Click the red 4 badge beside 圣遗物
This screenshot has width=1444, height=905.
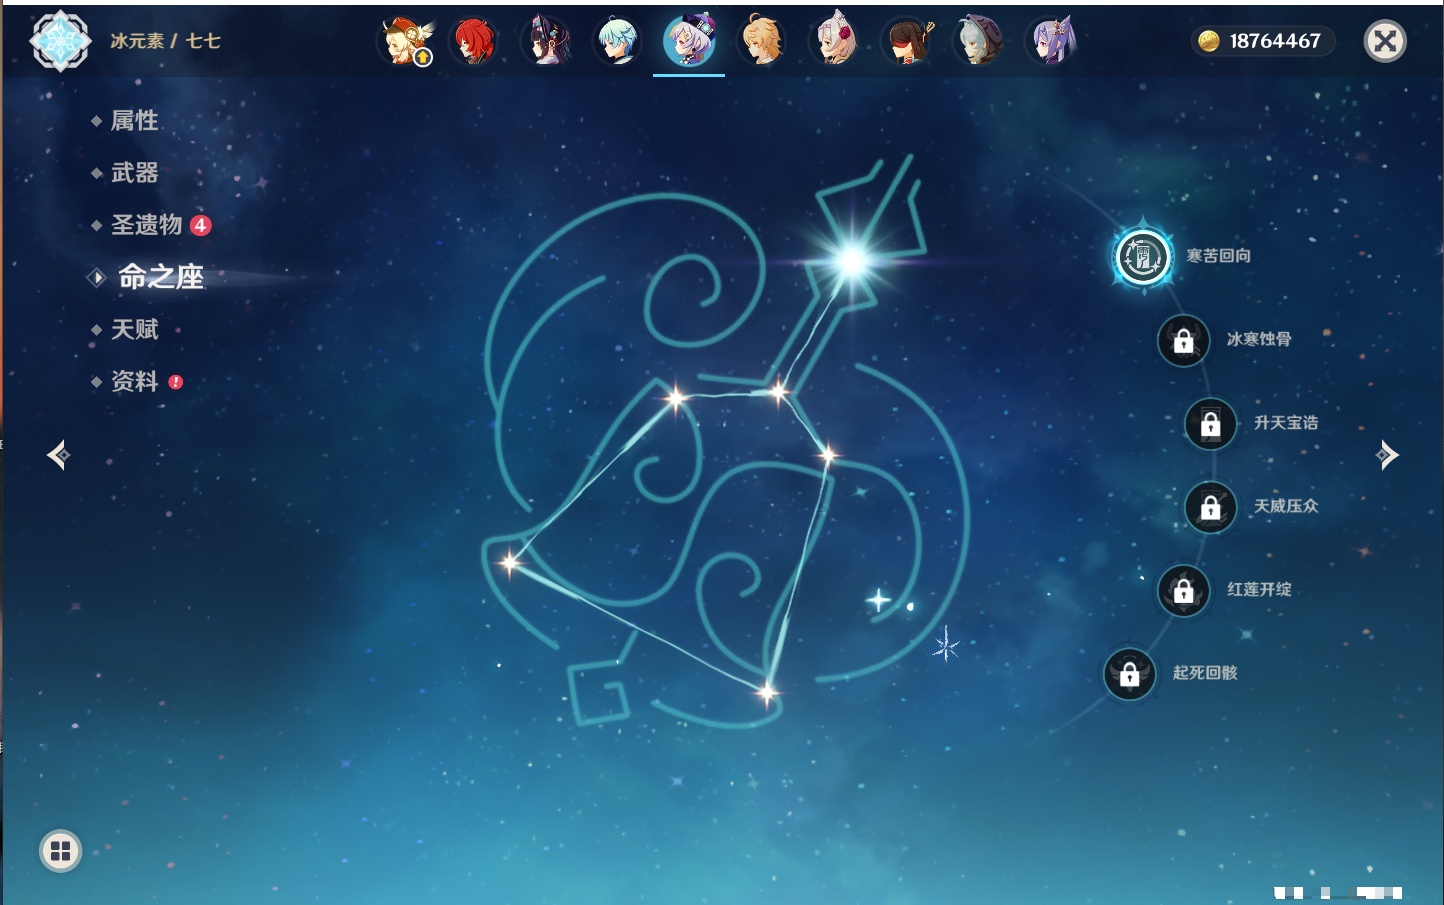tap(200, 225)
